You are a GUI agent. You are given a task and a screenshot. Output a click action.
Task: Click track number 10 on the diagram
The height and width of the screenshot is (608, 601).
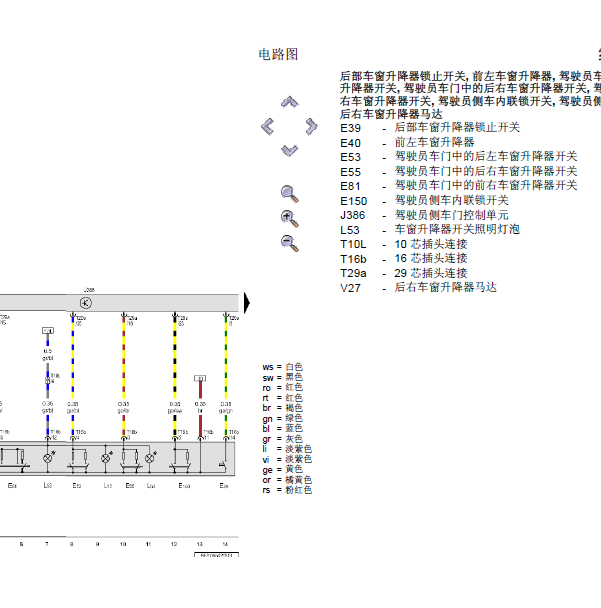click(123, 544)
